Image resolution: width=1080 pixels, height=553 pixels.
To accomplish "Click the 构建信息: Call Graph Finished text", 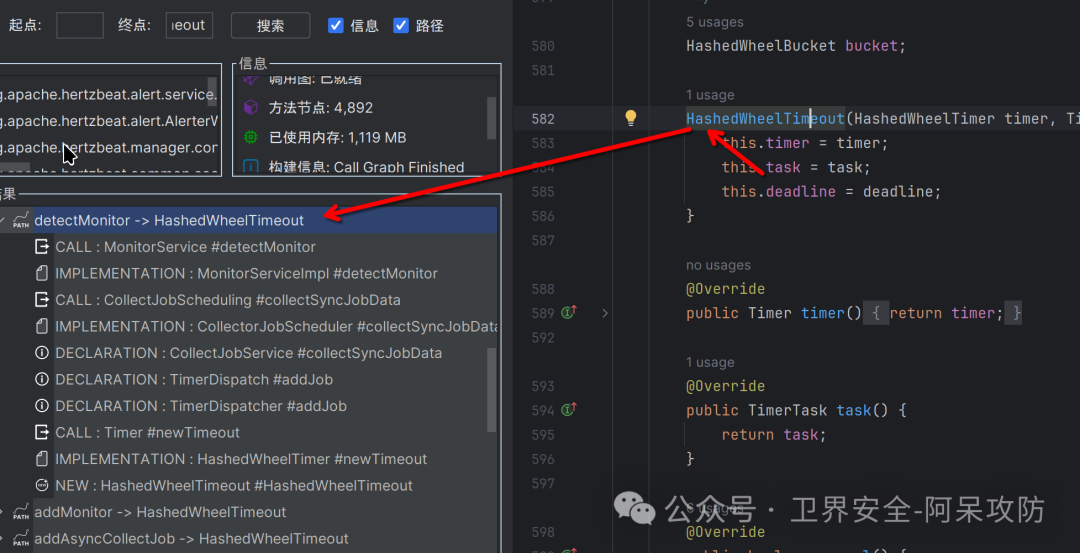I will (366, 167).
